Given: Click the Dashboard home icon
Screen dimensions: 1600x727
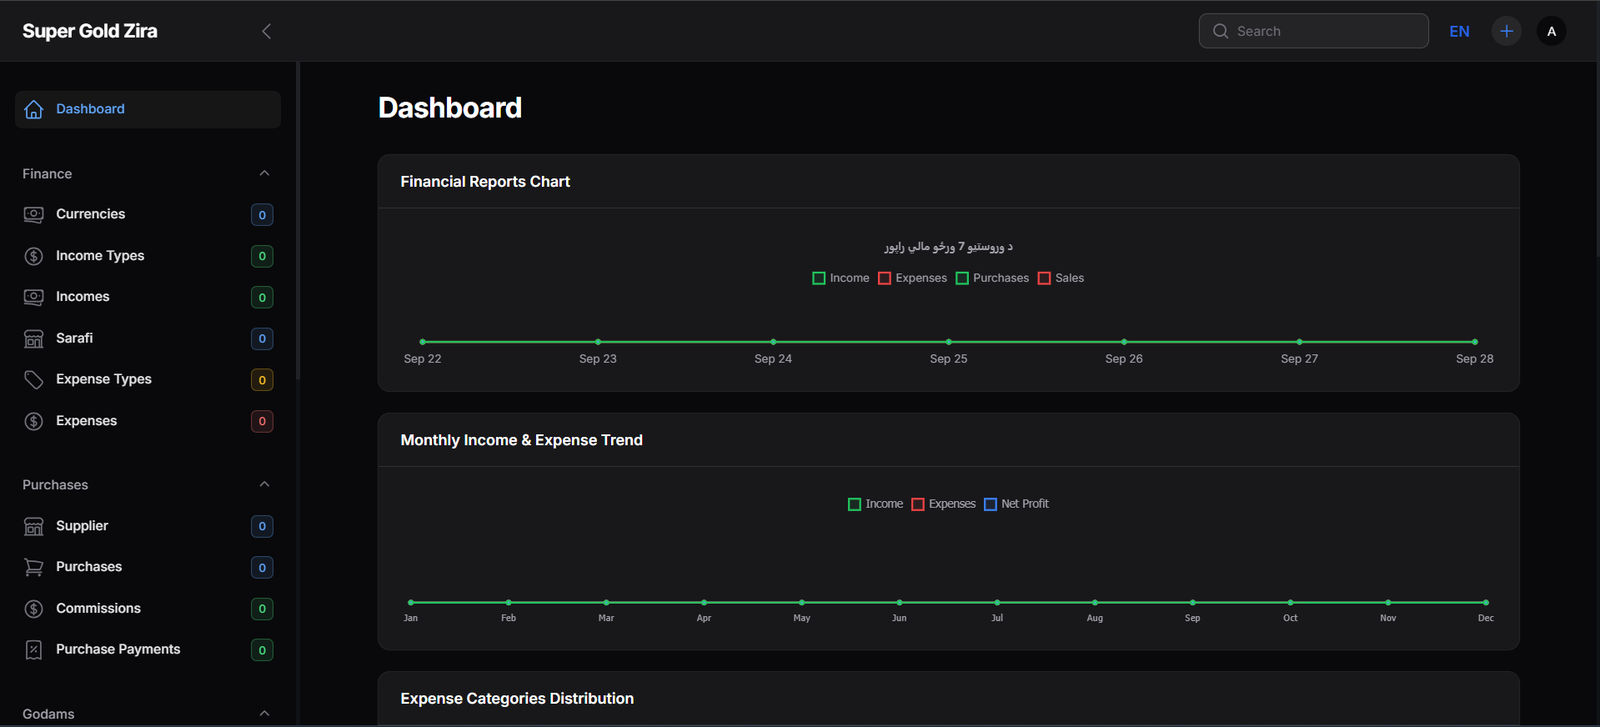Looking at the screenshot, I should pos(34,109).
